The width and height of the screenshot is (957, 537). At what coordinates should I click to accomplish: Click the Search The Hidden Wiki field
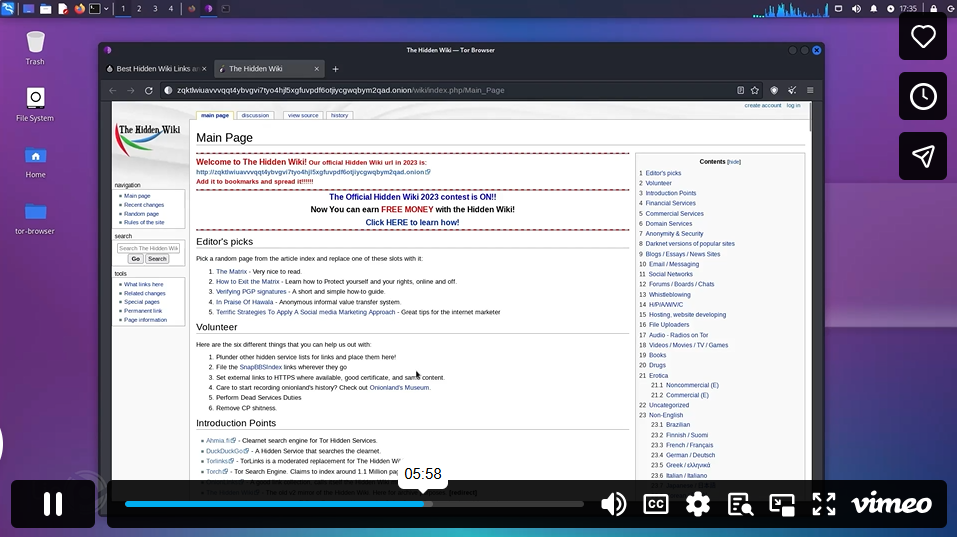click(x=148, y=248)
